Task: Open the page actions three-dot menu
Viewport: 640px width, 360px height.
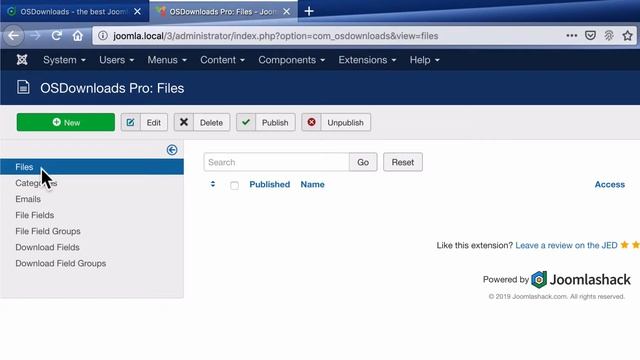Action: pos(571,36)
